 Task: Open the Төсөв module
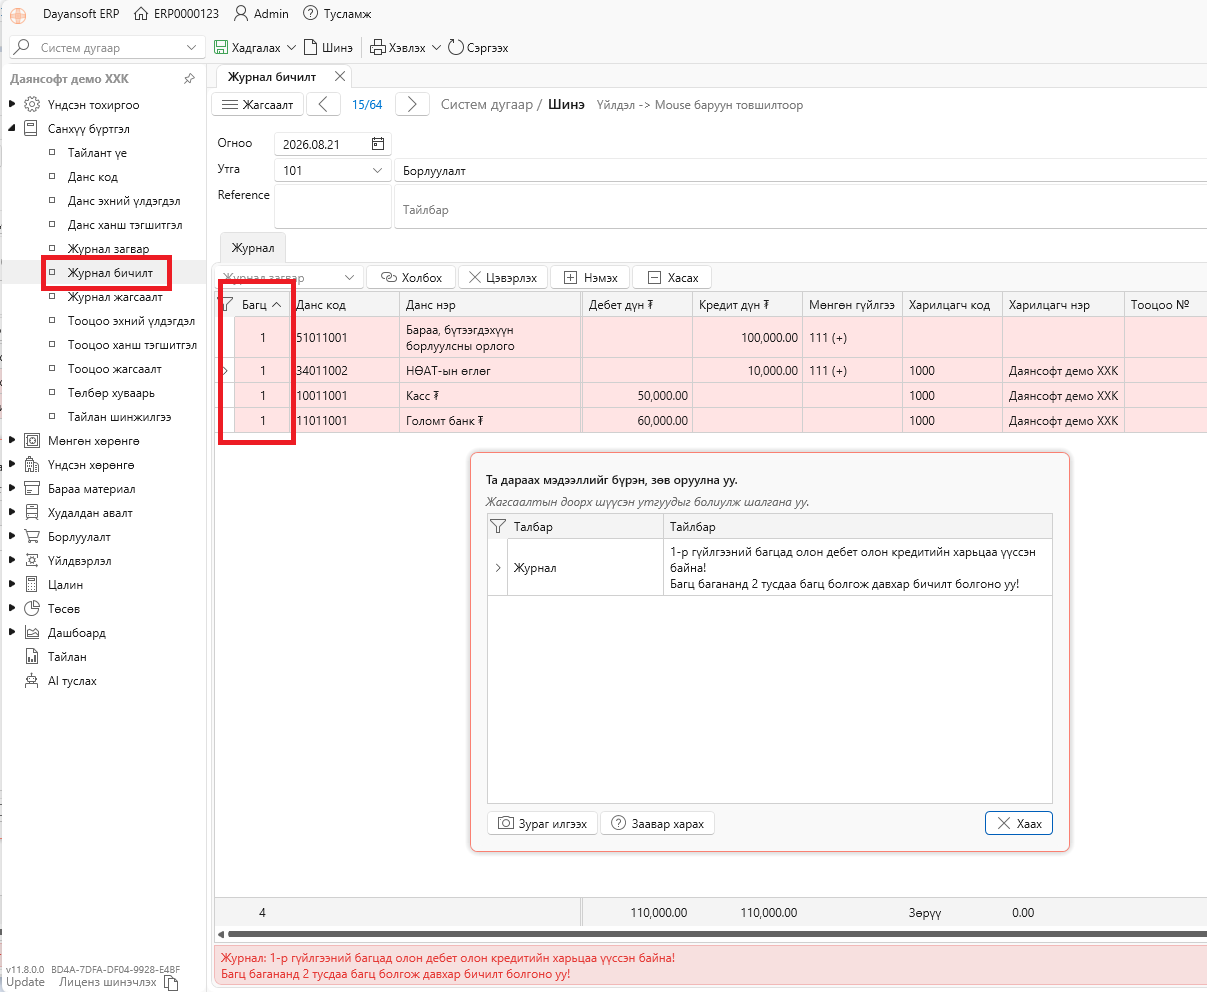63,609
